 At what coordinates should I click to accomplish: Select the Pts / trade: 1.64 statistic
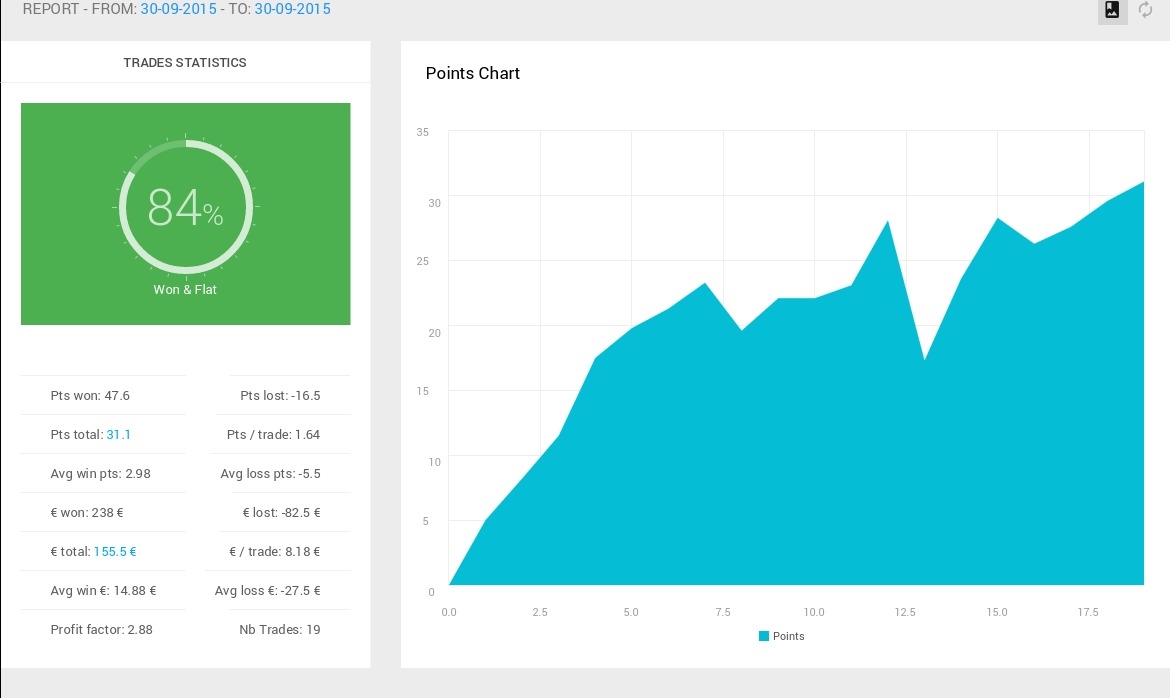click(273, 434)
